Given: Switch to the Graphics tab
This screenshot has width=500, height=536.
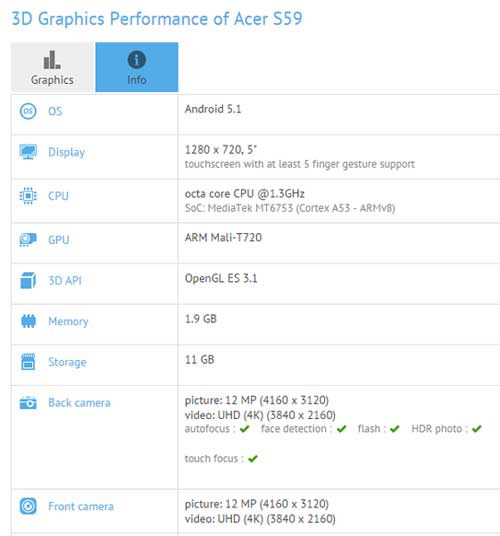Looking at the screenshot, I should (x=52, y=67).
